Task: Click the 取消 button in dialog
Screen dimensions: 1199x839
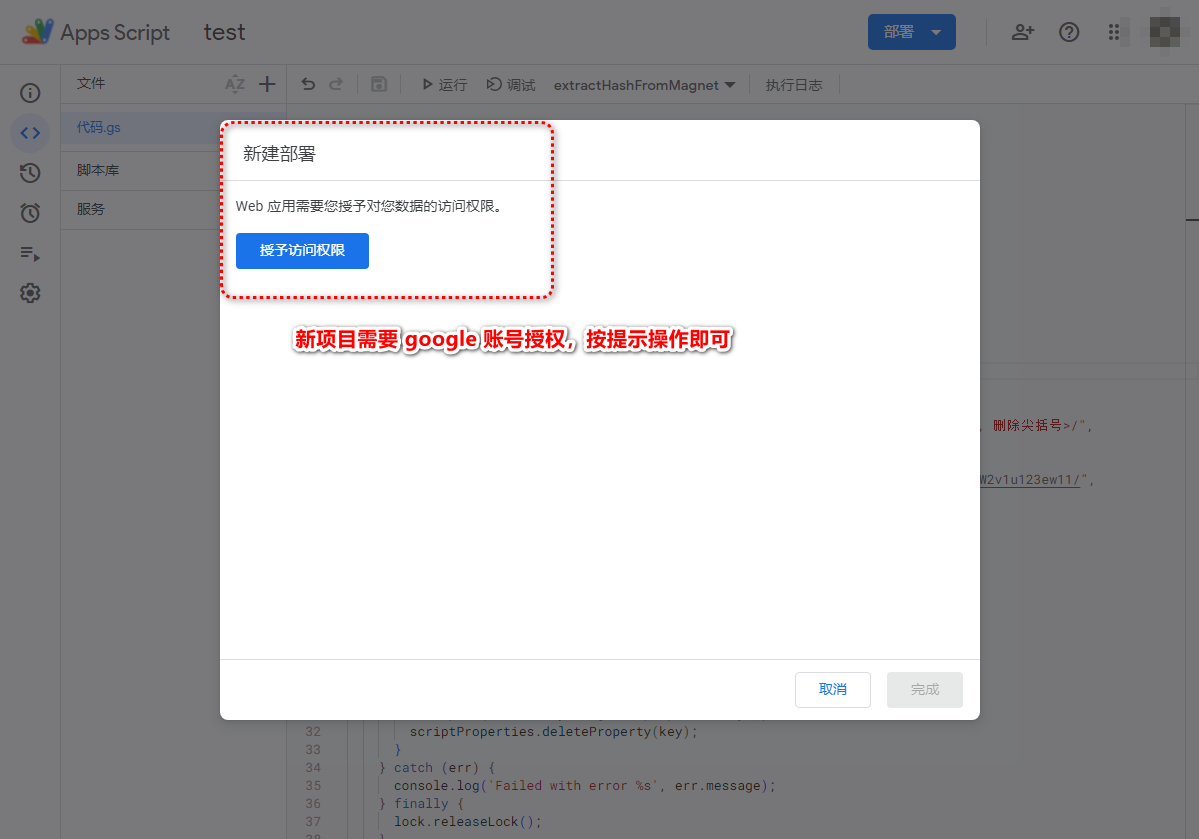Action: coord(833,690)
